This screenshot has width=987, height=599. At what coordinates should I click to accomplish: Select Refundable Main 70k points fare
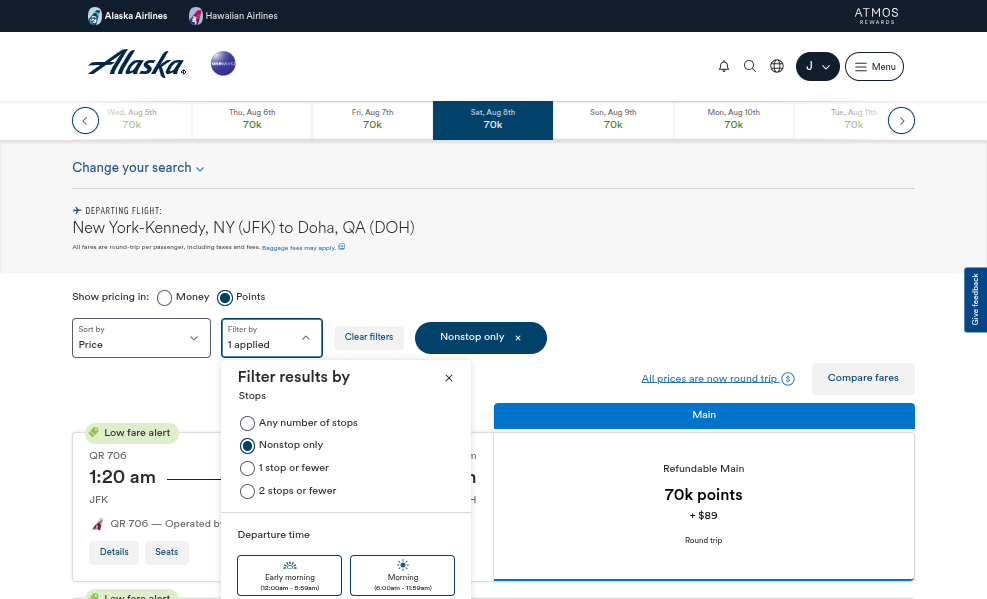704,505
